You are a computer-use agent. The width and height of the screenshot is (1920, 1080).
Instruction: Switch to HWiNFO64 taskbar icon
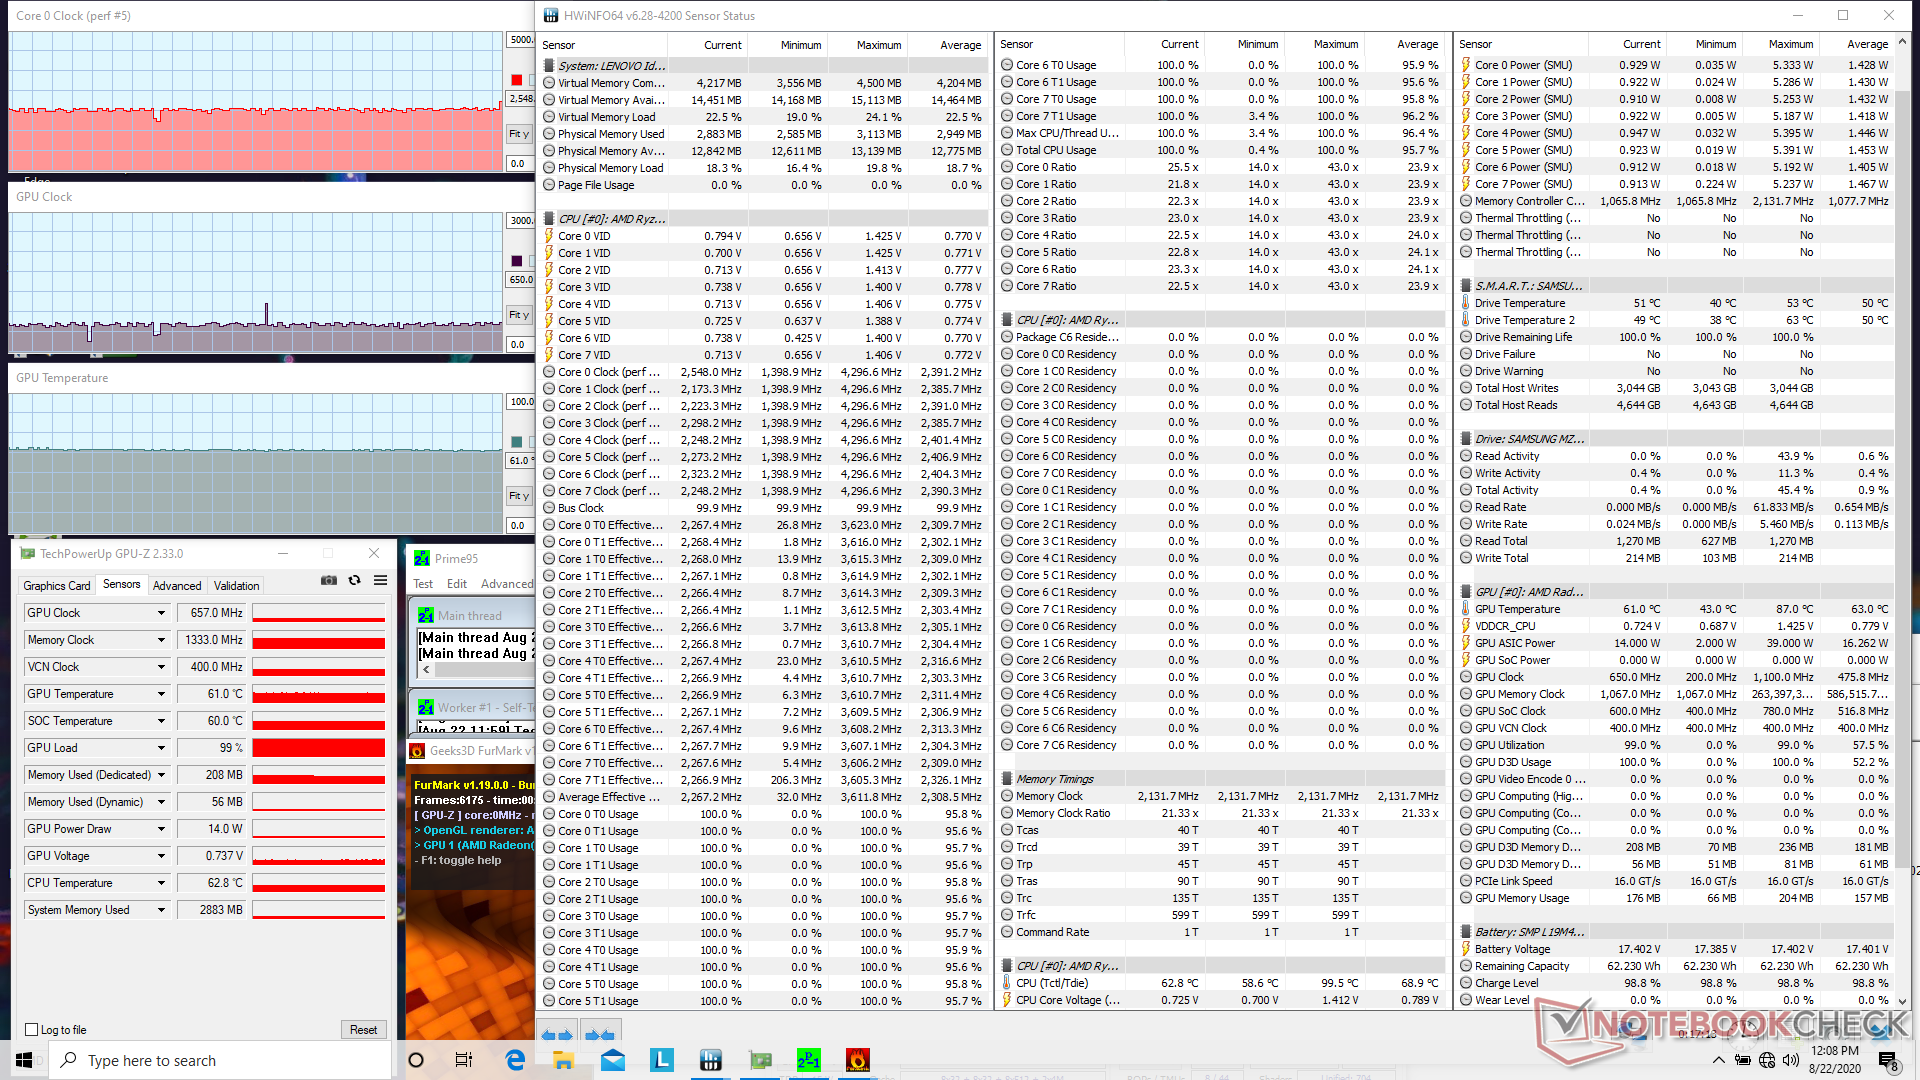coord(711,1060)
